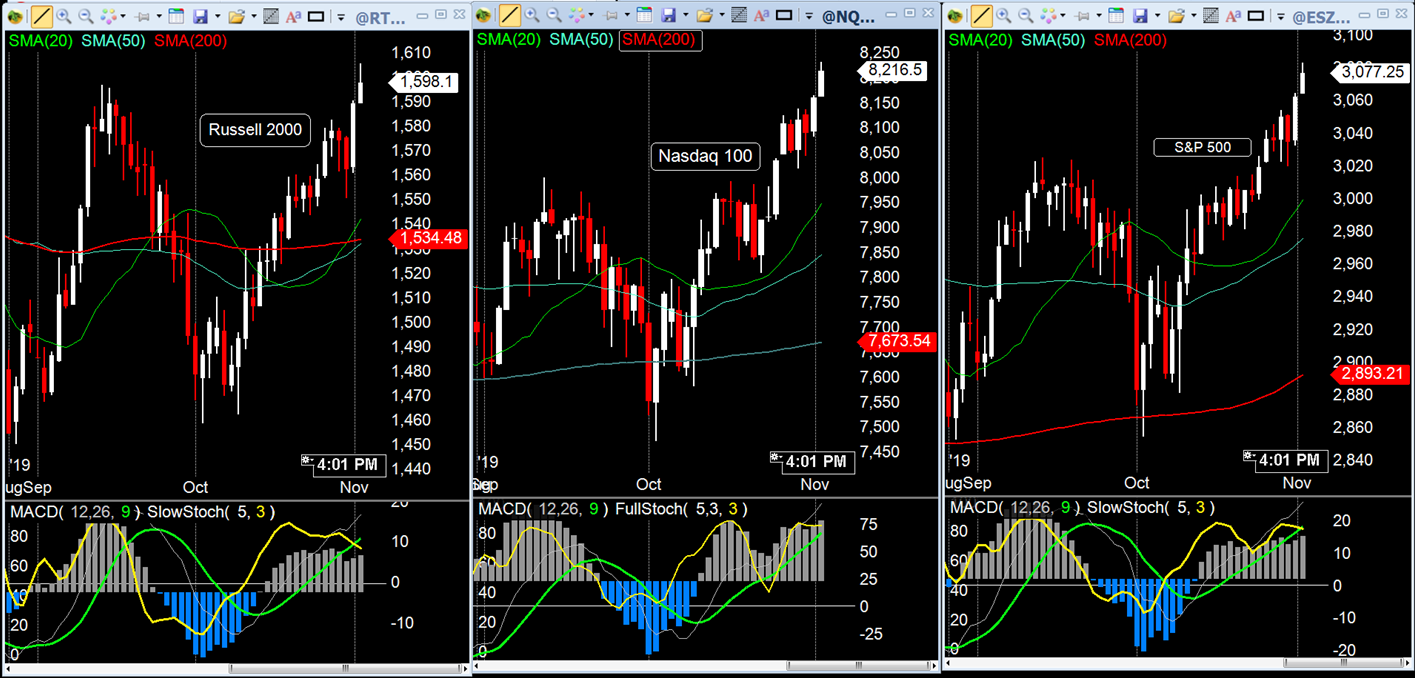Image resolution: width=1422 pixels, height=679 pixels.
Task: Expand the folder dropdown arrow in S&P 500 window
Action: click(1194, 16)
